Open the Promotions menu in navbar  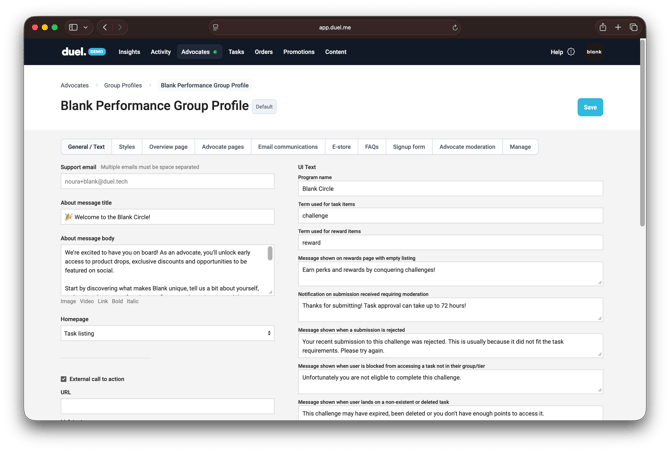(x=298, y=52)
